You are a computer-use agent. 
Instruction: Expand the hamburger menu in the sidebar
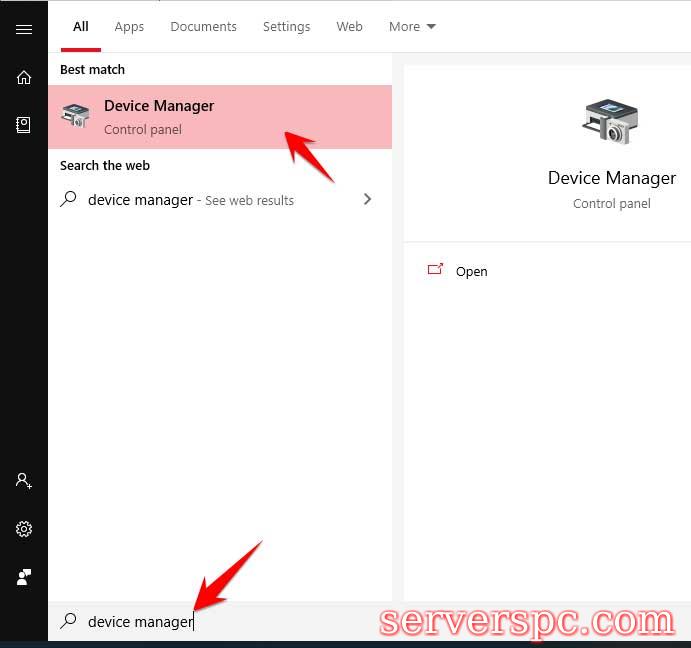point(24,29)
